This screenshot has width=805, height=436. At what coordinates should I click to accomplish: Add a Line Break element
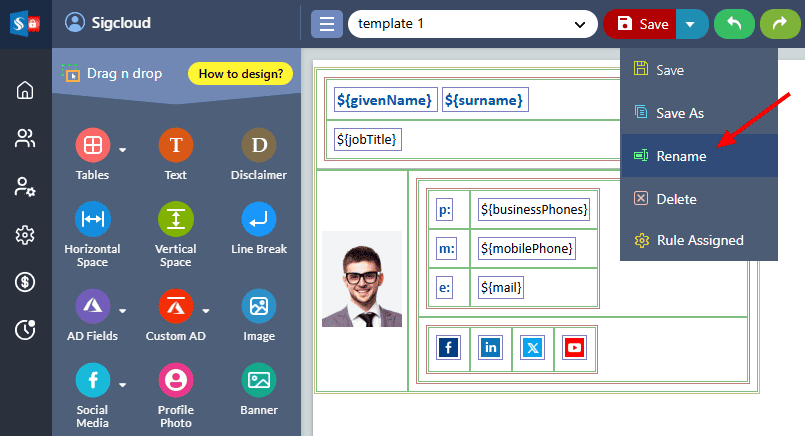(x=259, y=219)
